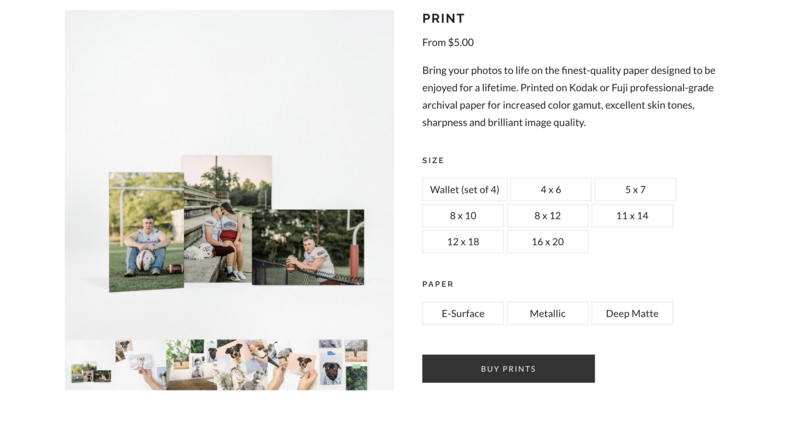Open thumbnail with framed portrait and plant
Viewport: 800px width, 421px height.
point(191,365)
